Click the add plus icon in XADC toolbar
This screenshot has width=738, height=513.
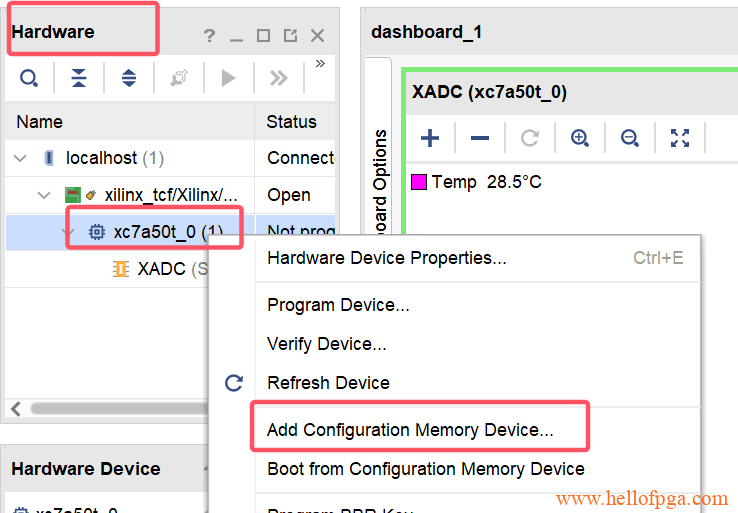430,138
